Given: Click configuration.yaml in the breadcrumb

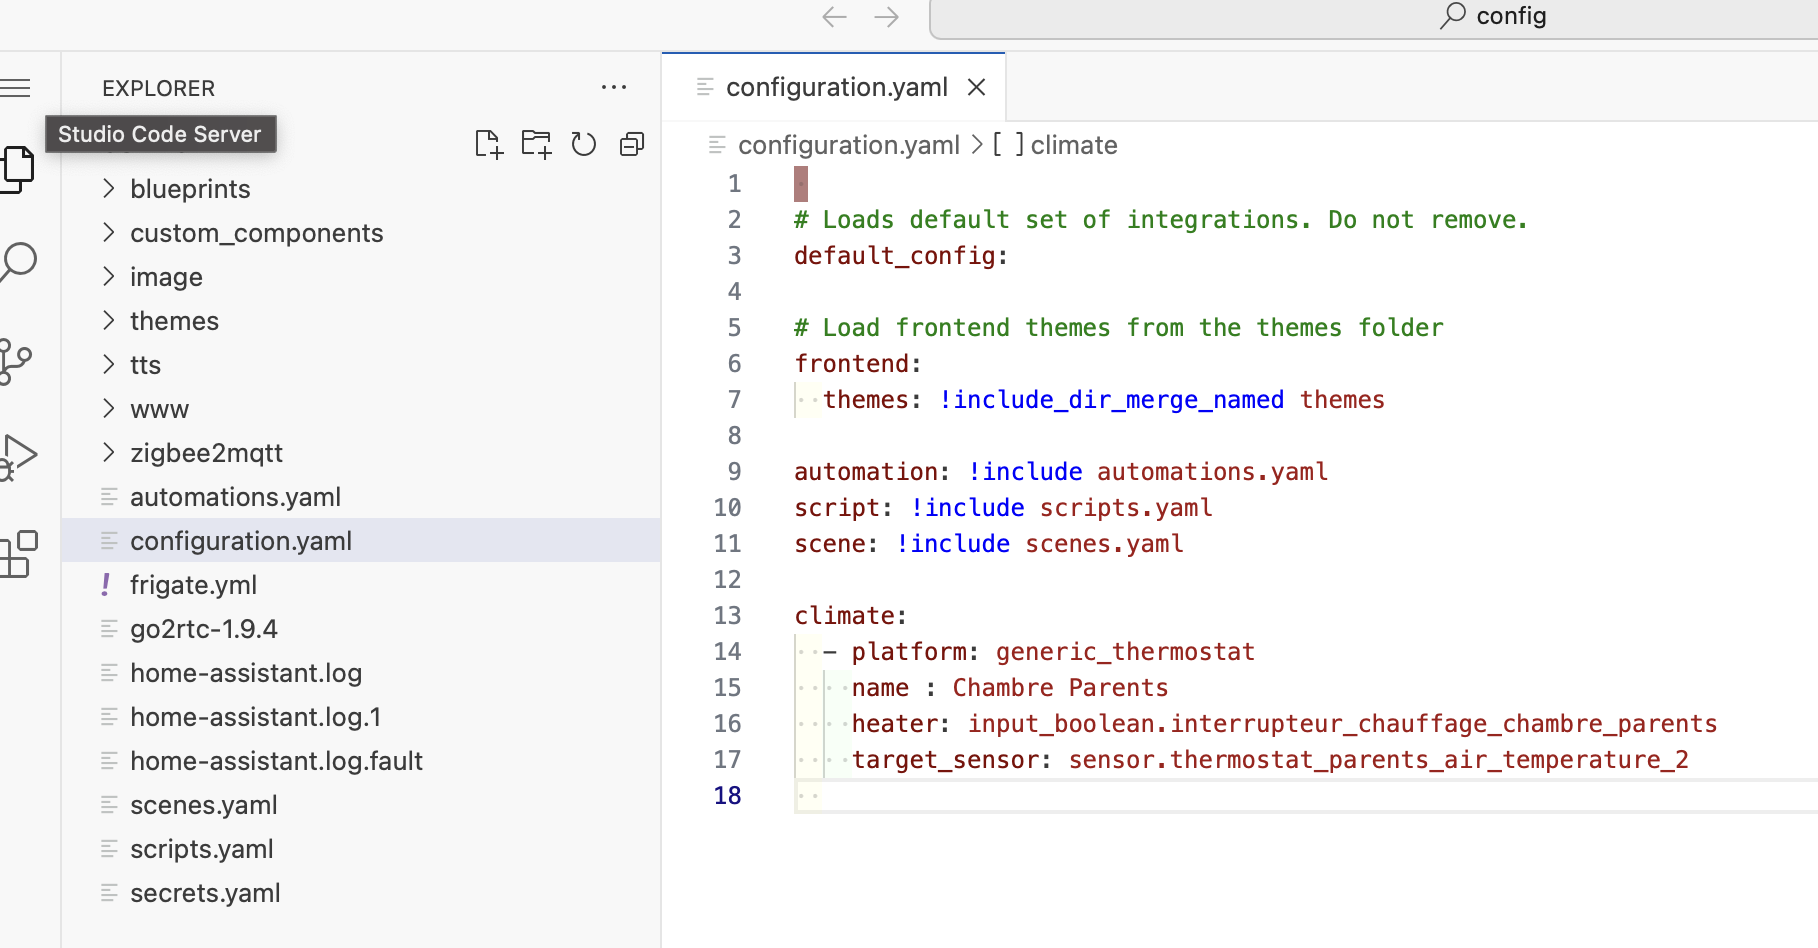Looking at the screenshot, I should pyautogui.click(x=848, y=145).
